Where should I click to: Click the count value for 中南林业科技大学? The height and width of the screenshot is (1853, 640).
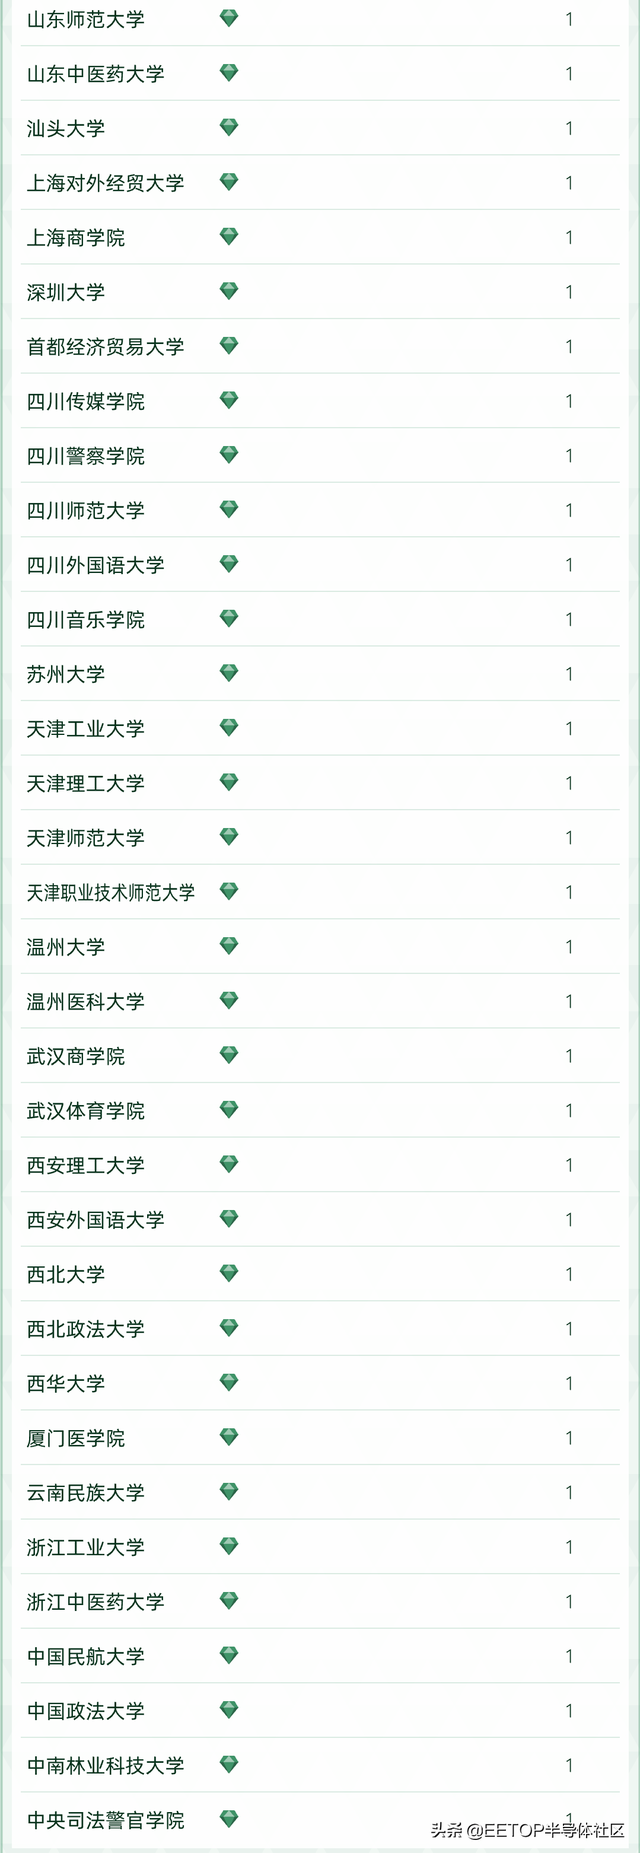pyautogui.click(x=569, y=1765)
